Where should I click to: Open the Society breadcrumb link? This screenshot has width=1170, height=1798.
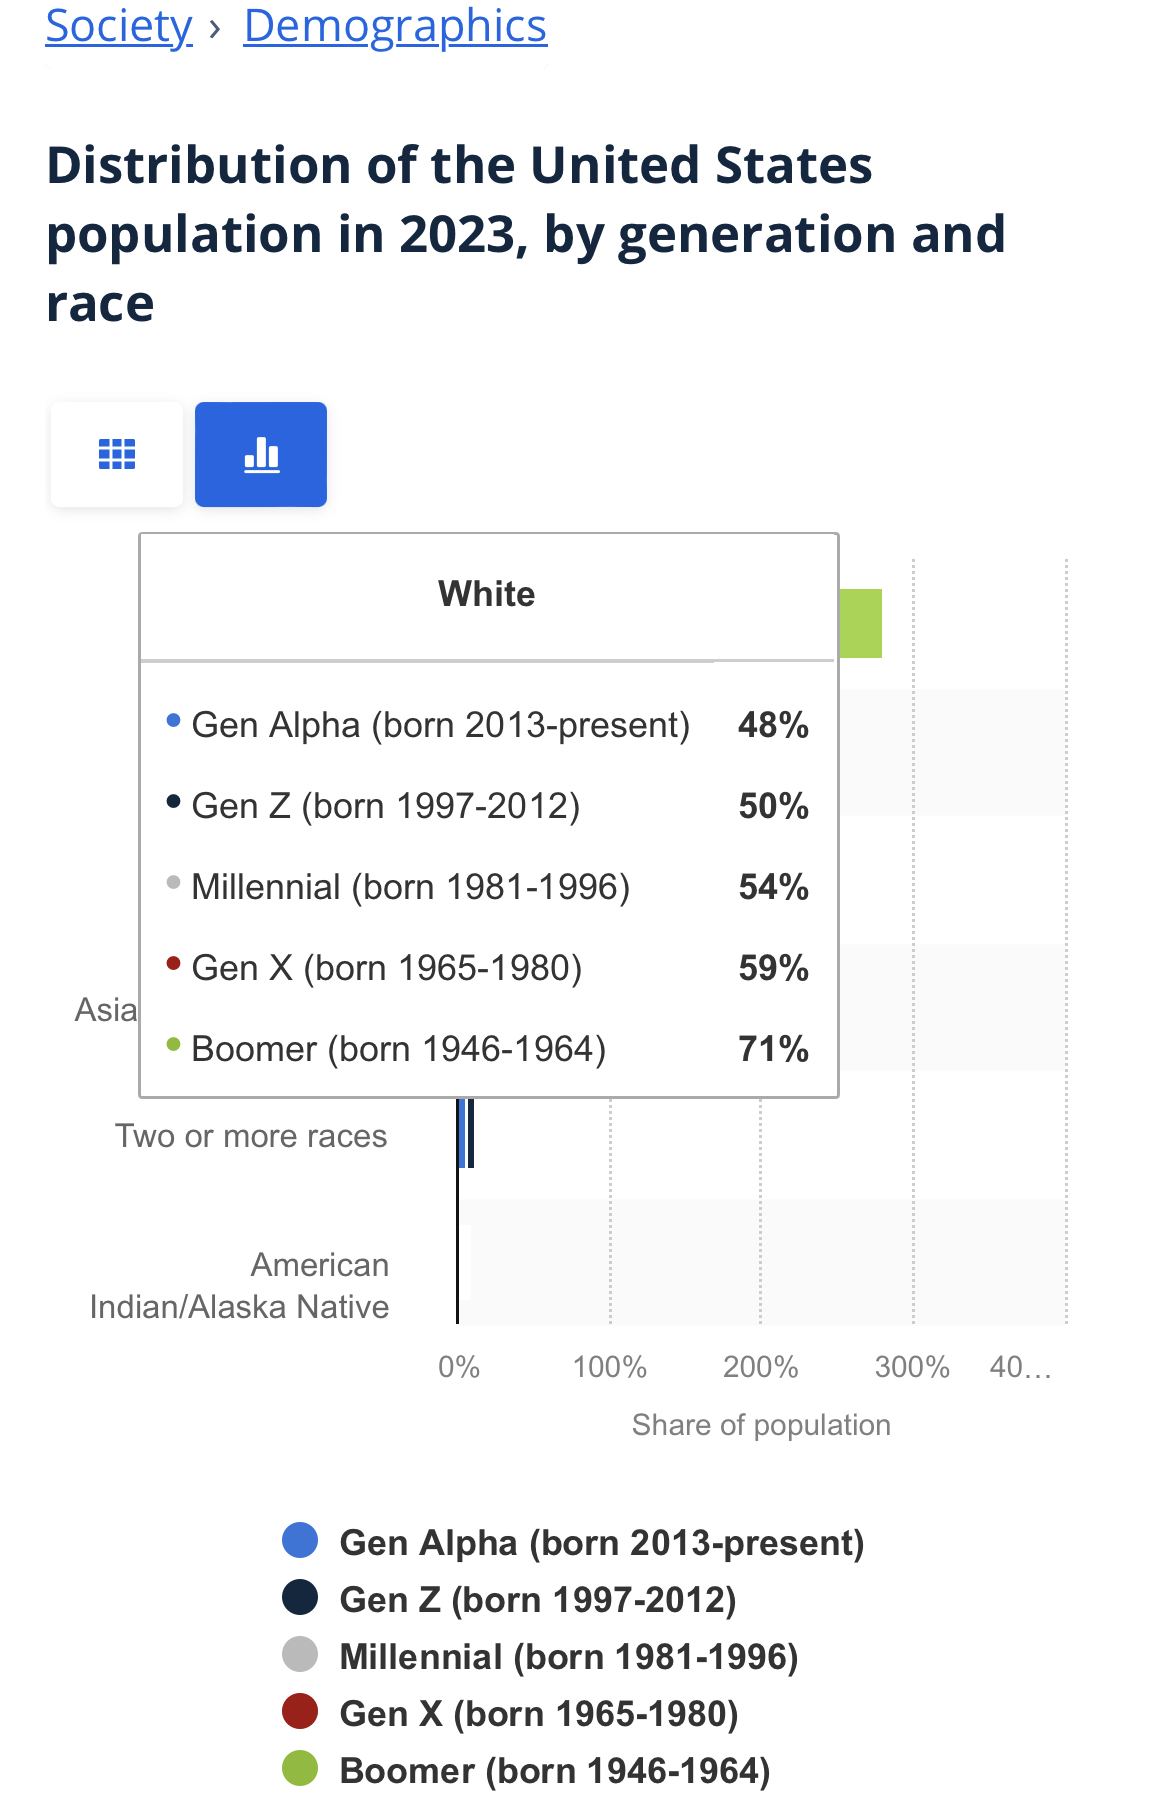119,26
